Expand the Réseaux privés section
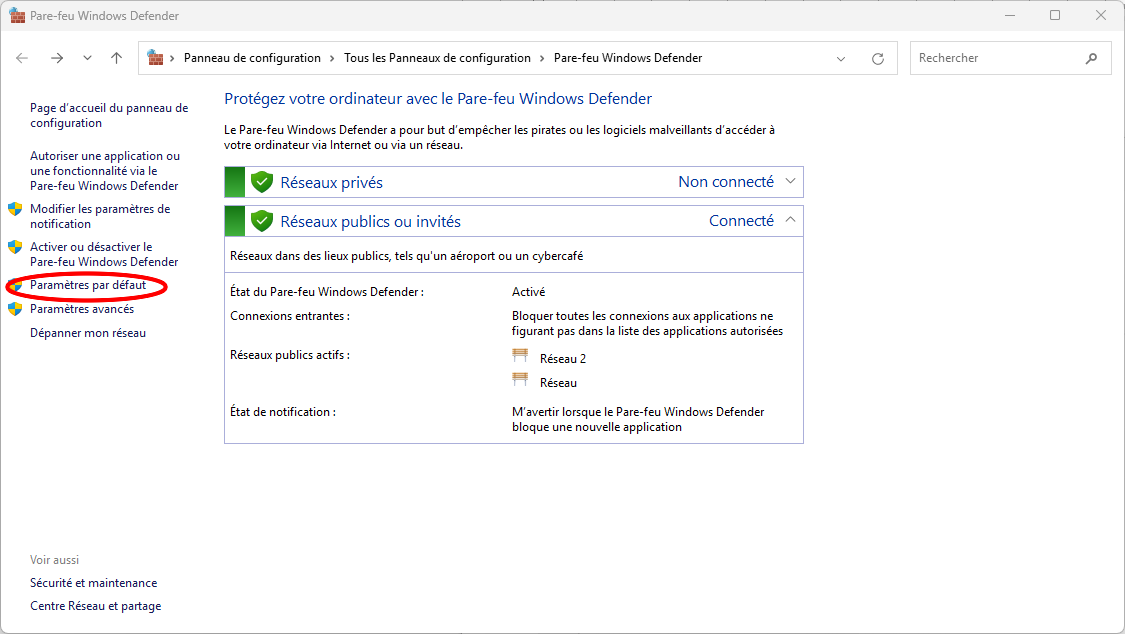This screenshot has width=1125, height=634. (790, 182)
